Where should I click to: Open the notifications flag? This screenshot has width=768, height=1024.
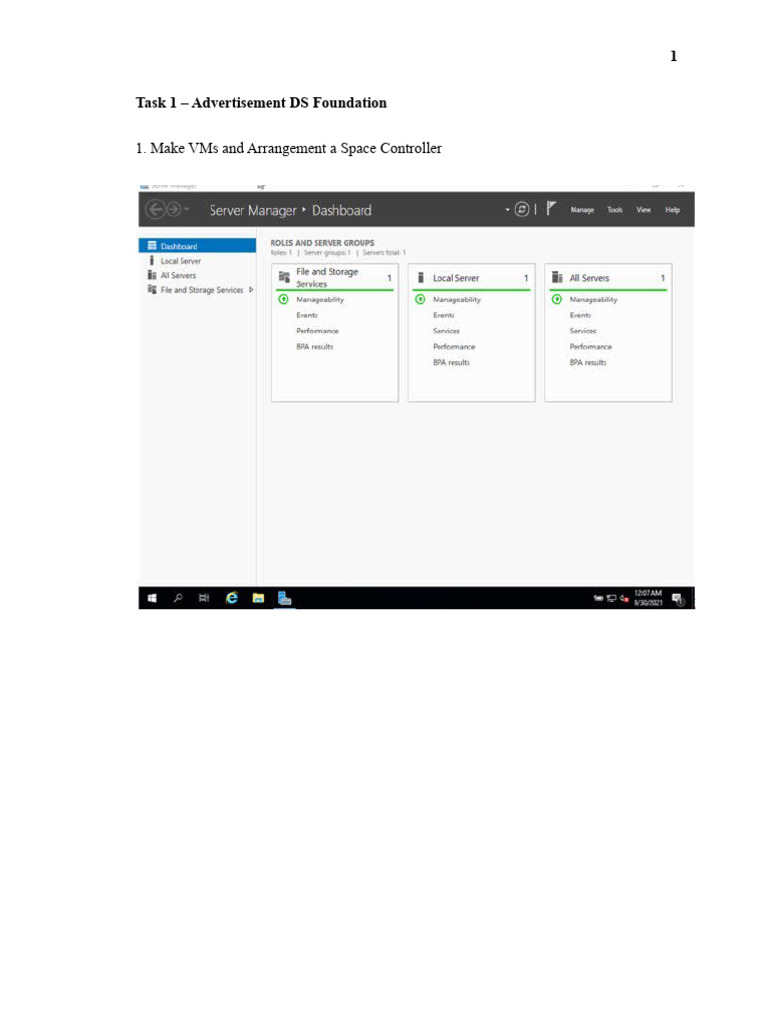point(552,209)
